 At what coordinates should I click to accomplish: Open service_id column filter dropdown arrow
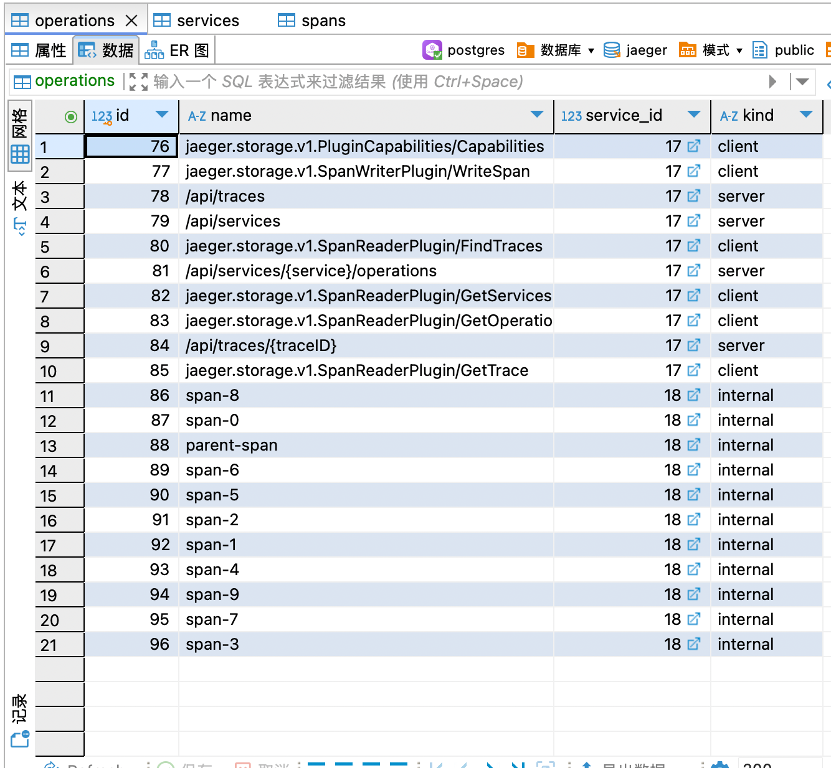[x=694, y=115]
